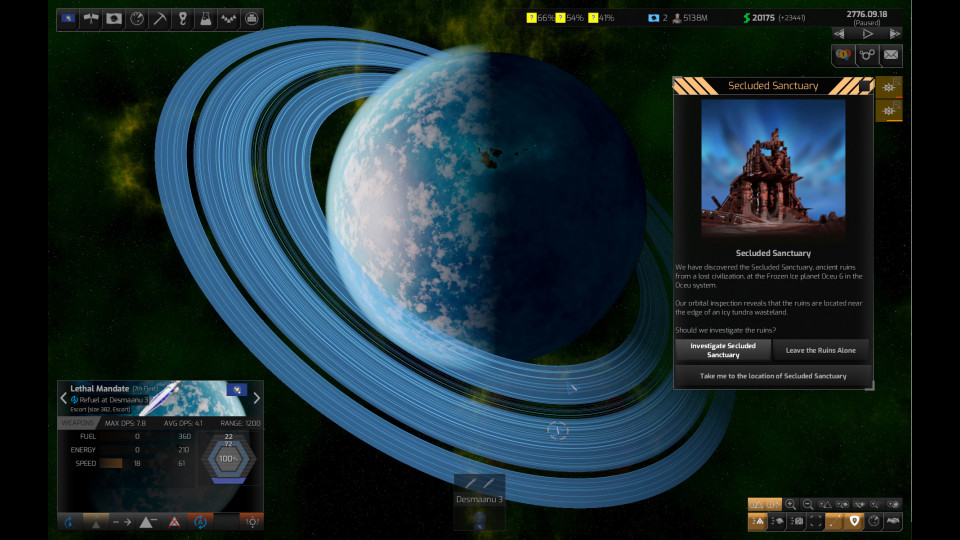This screenshot has height=540, width=960.
Task: Click the zoom out magnifier icon
Action: click(808, 504)
